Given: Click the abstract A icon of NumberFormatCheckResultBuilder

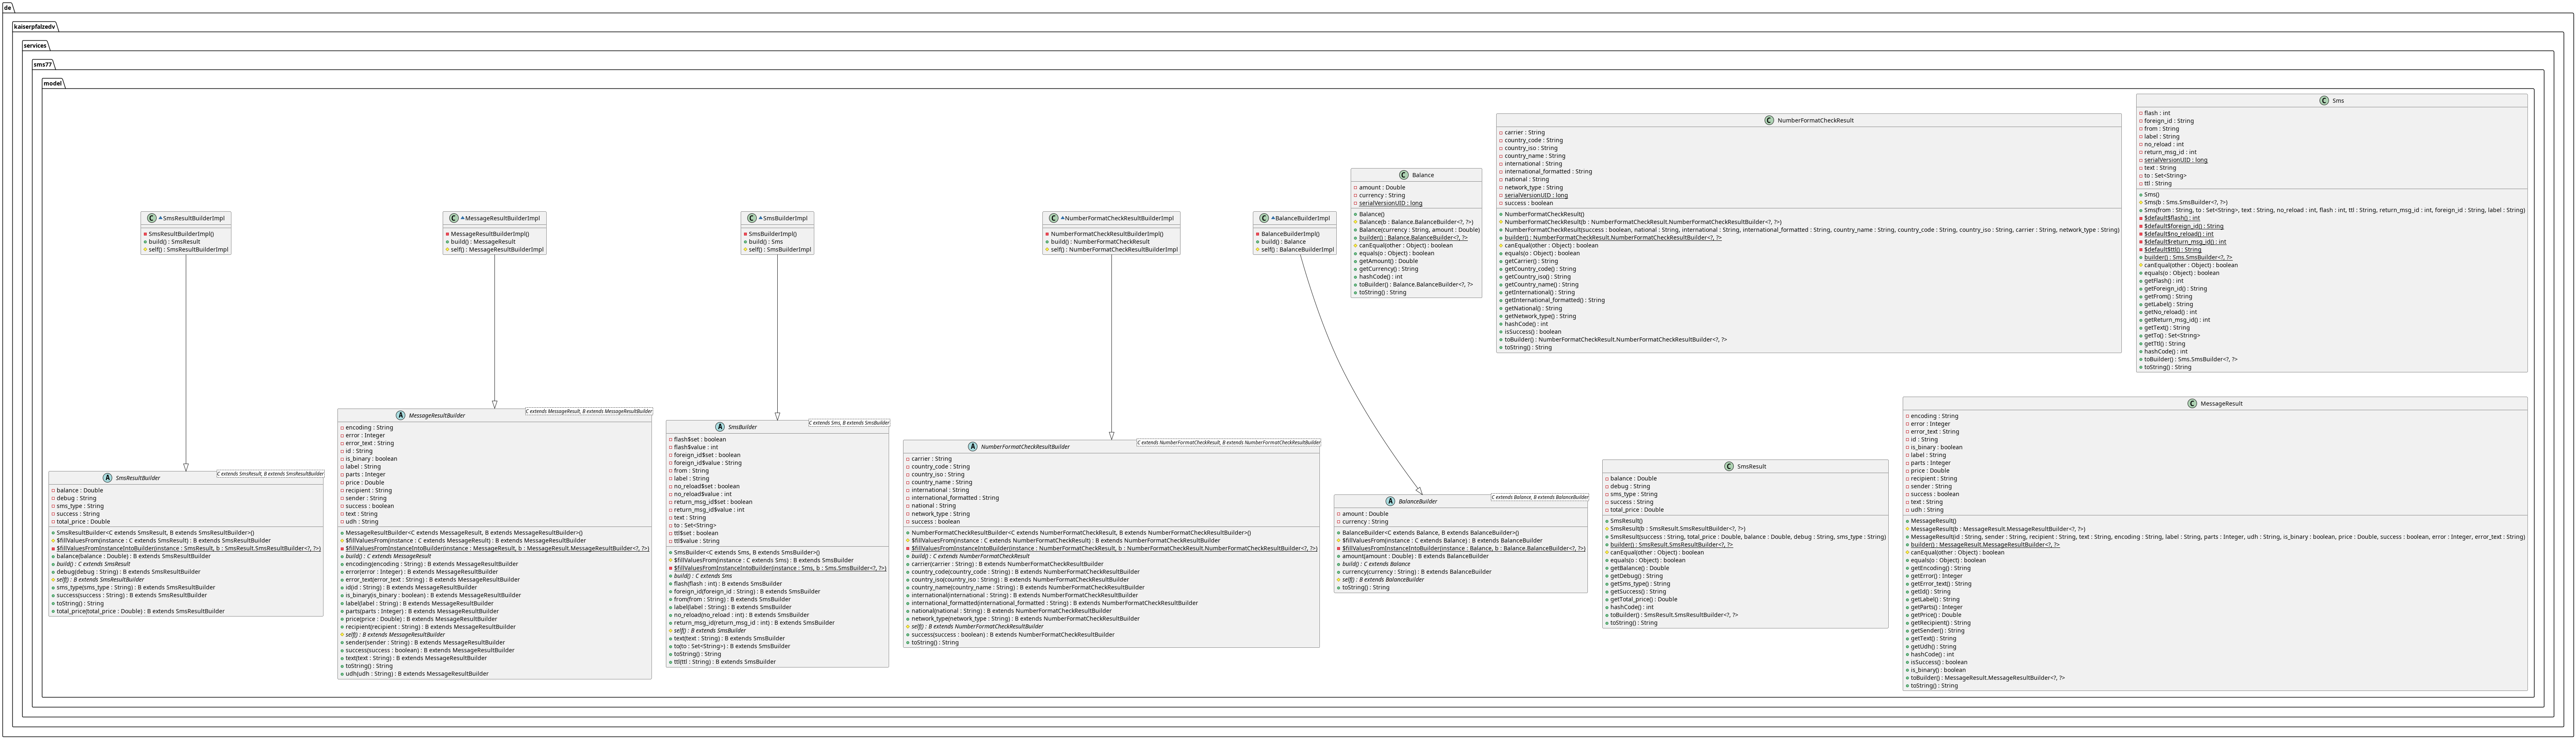Looking at the screenshot, I should tap(972, 447).
